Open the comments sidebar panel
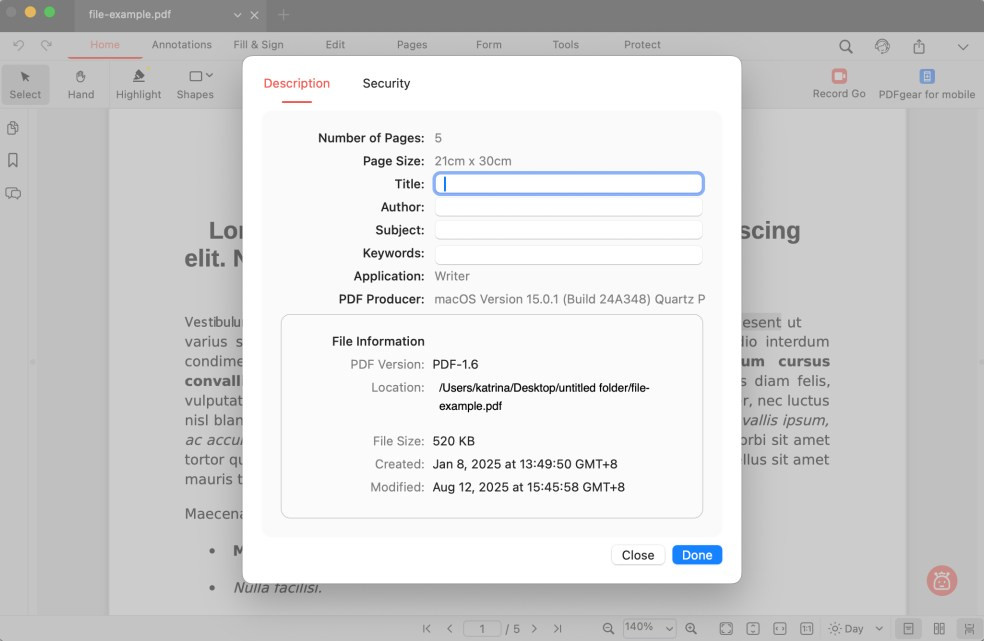The width and height of the screenshot is (984, 641). point(13,193)
